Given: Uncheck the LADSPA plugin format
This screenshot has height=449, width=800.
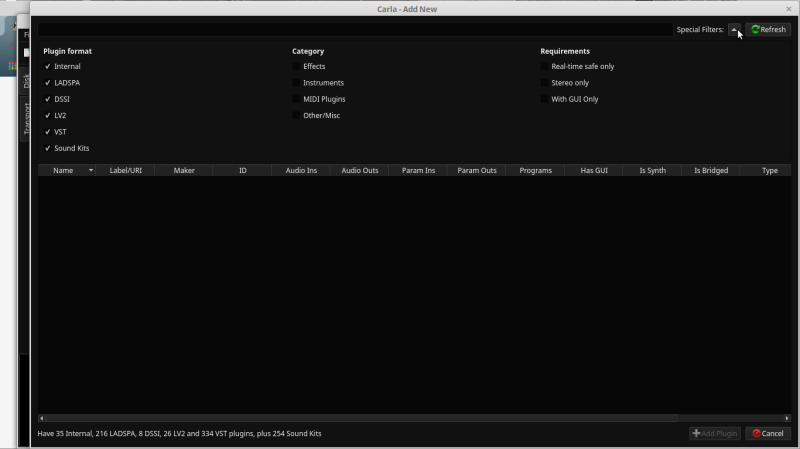Looking at the screenshot, I should 62,83.
